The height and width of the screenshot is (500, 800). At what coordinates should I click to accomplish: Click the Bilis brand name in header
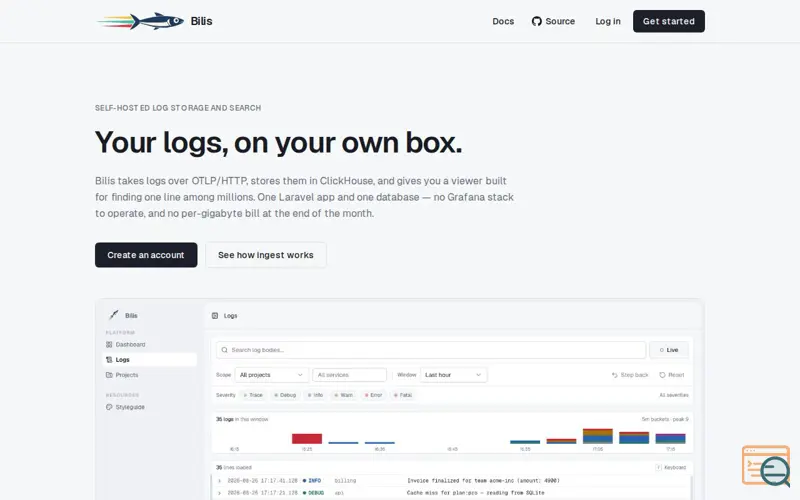pyautogui.click(x=202, y=21)
